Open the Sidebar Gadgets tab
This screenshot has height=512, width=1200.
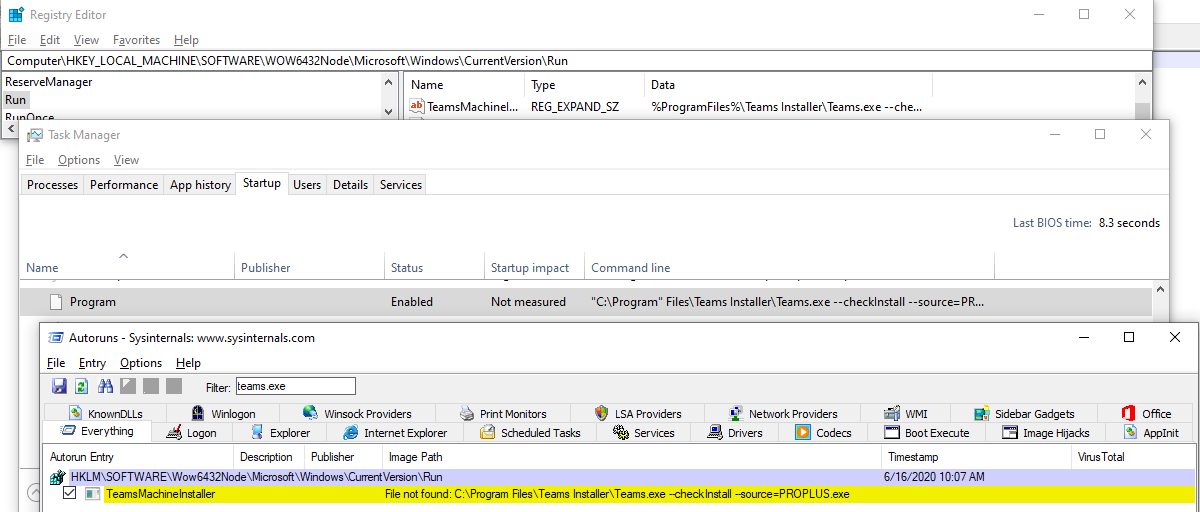[1023, 413]
